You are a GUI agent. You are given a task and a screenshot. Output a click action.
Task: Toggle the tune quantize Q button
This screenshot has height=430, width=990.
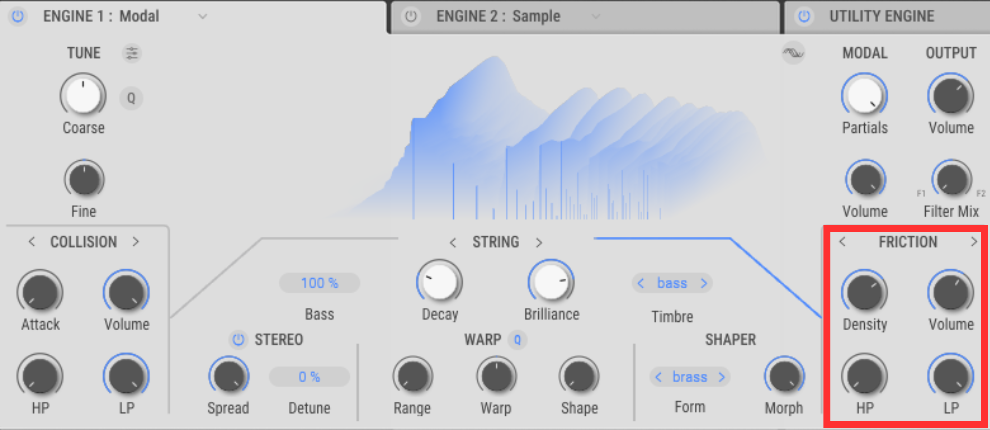pyautogui.click(x=131, y=99)
